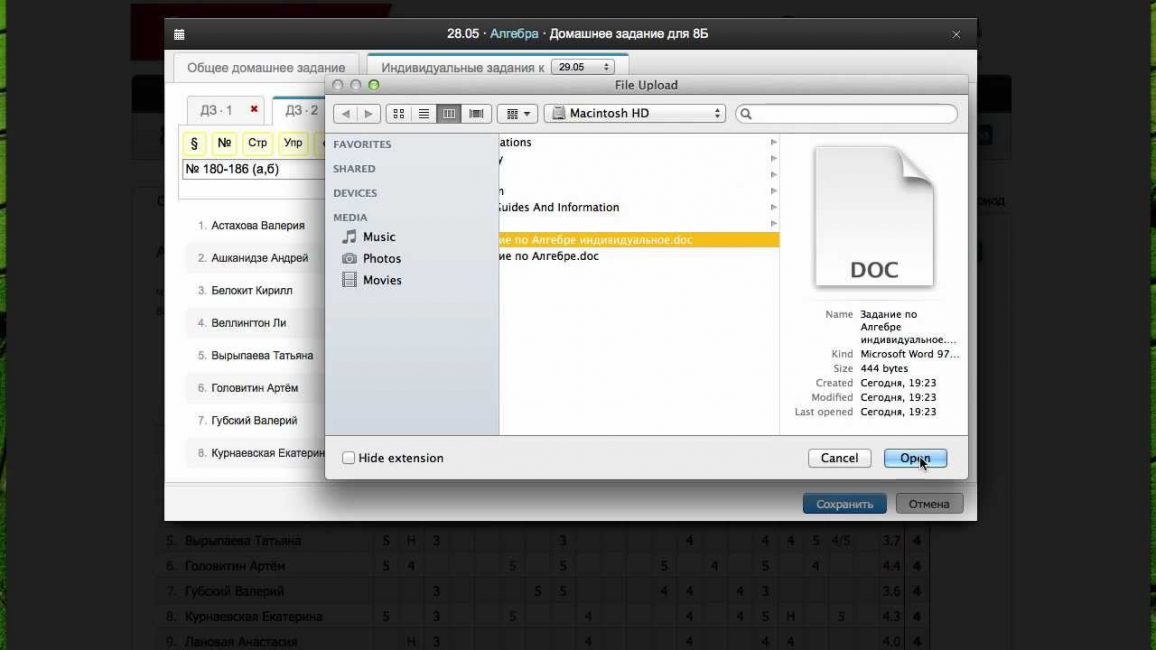Select student Астахова Валерия
This screenshot has height=650, width=1156.
point(257,226)
